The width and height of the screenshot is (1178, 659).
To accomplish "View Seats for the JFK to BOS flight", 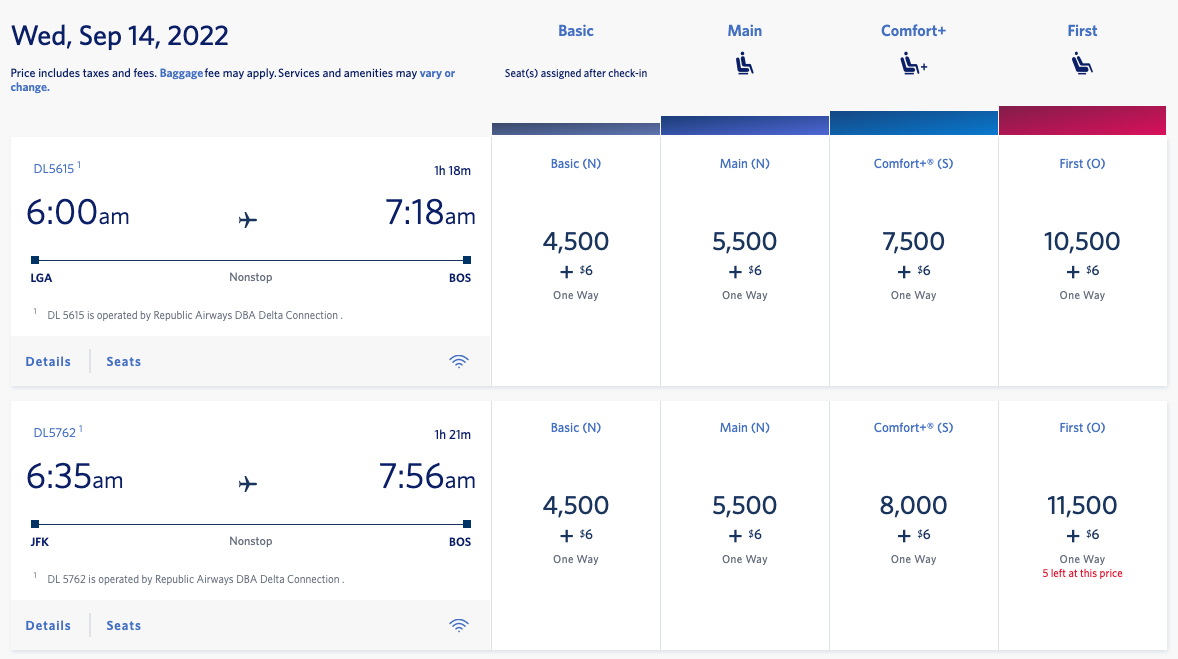I will click(124, 626).
